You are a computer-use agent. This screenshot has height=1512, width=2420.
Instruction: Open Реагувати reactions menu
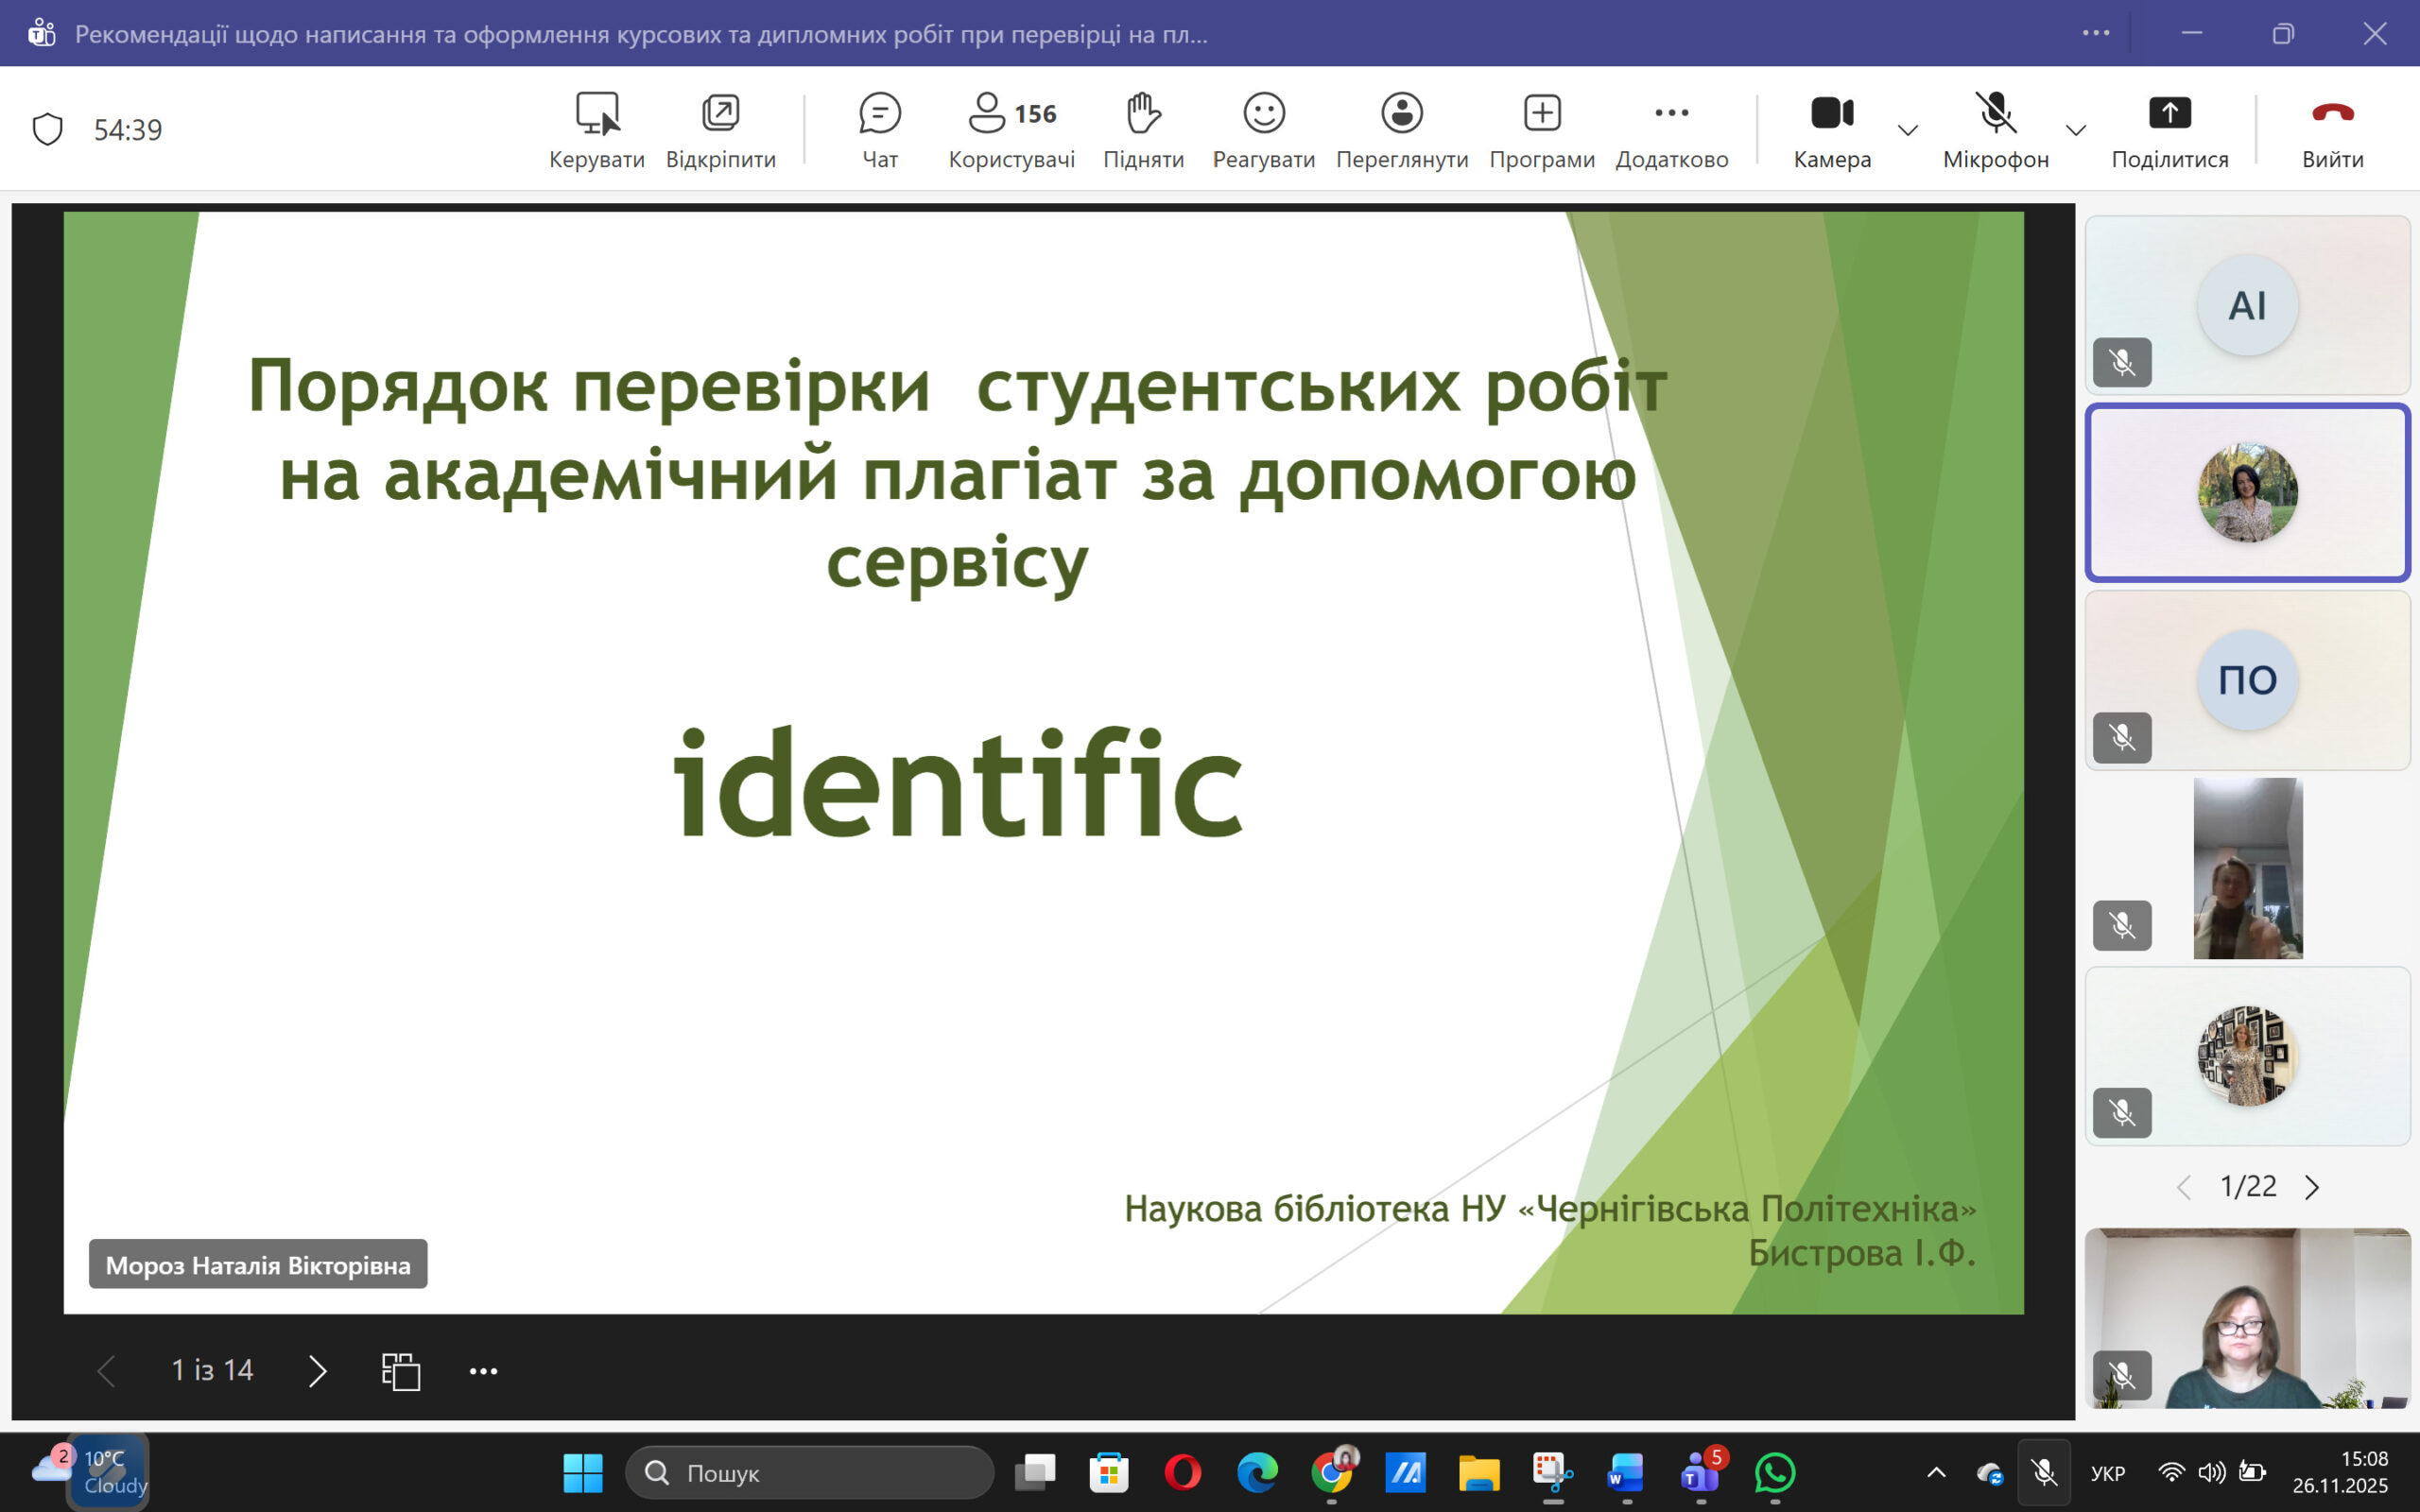pyautogui.click(x=1263, y=130)
